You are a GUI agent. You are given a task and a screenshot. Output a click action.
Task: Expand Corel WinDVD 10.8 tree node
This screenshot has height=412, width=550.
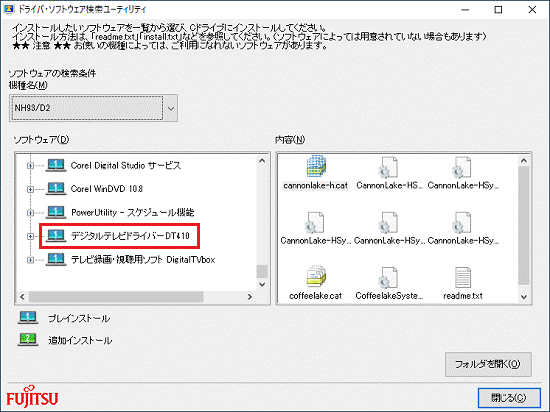[30, 189]
